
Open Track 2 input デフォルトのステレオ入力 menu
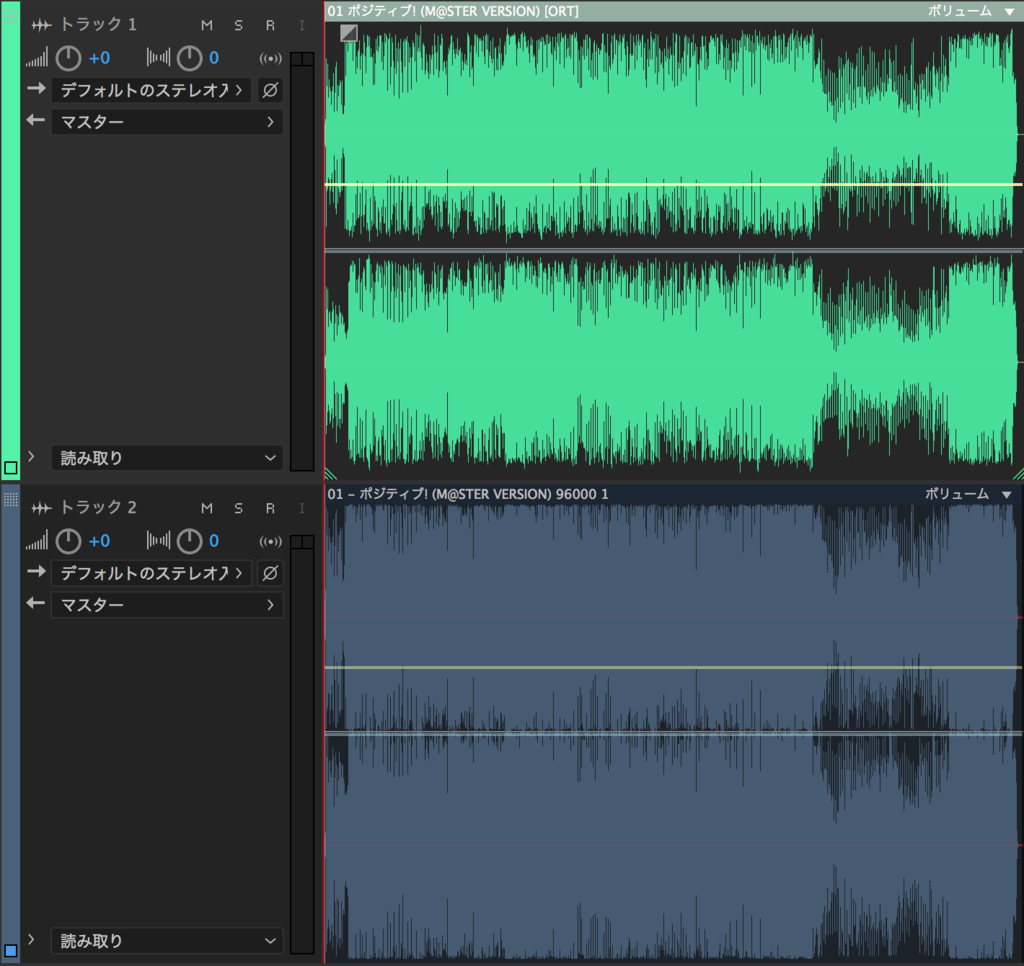tap(152, 573)
